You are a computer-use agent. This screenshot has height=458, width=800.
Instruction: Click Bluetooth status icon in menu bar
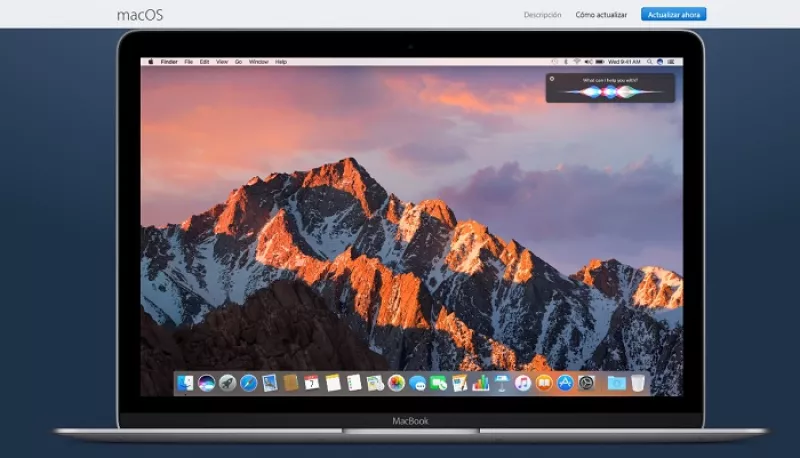566,62
